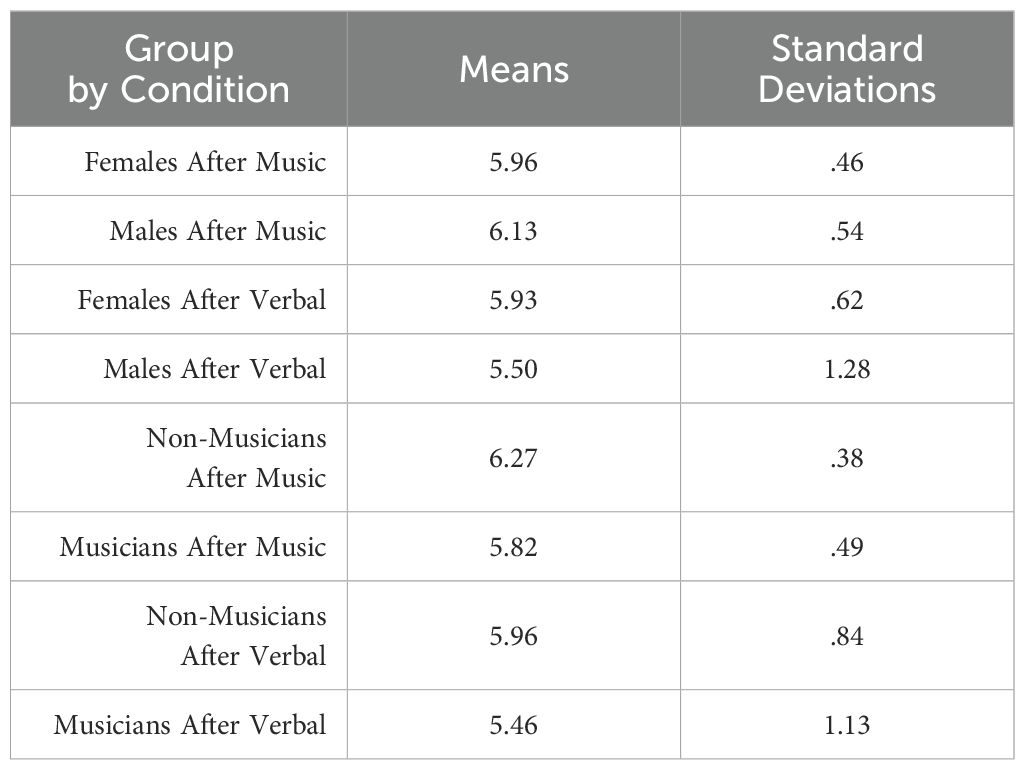Screen dimensions: 1025x770
Task: Select the standard deviation value .84
Action: click(847, 636)
